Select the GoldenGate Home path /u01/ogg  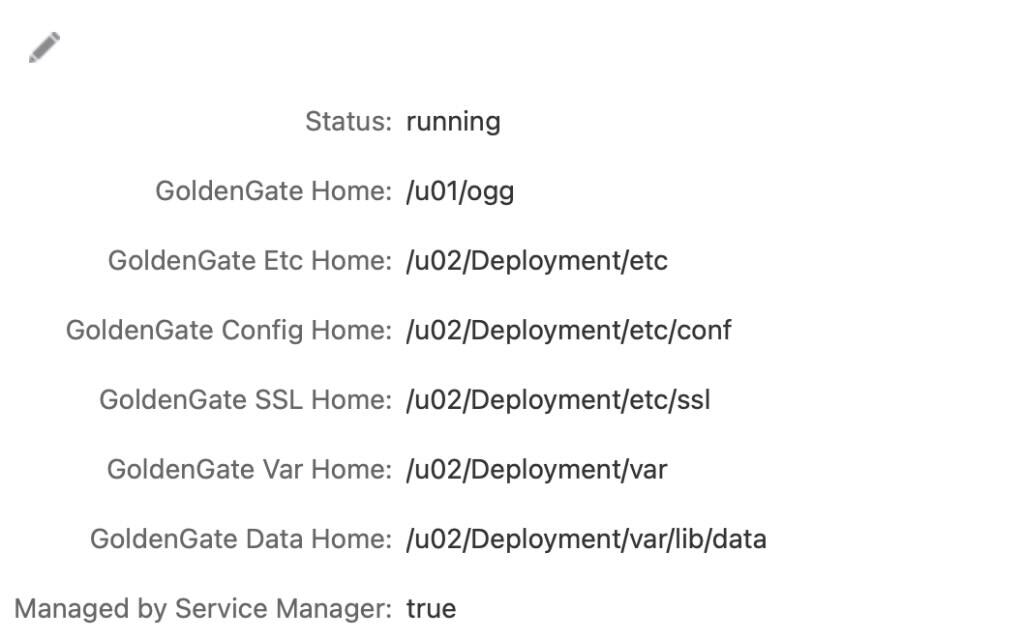[460, 191]
